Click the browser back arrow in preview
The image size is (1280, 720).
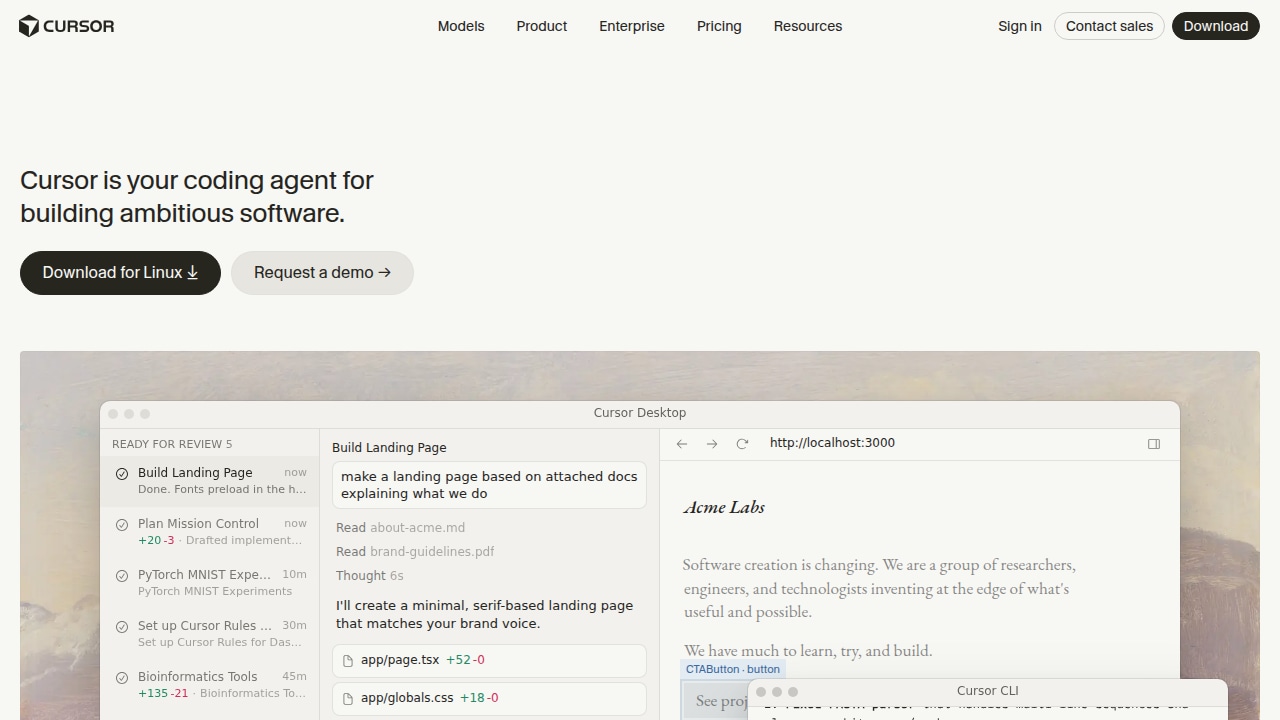point(682,444)
